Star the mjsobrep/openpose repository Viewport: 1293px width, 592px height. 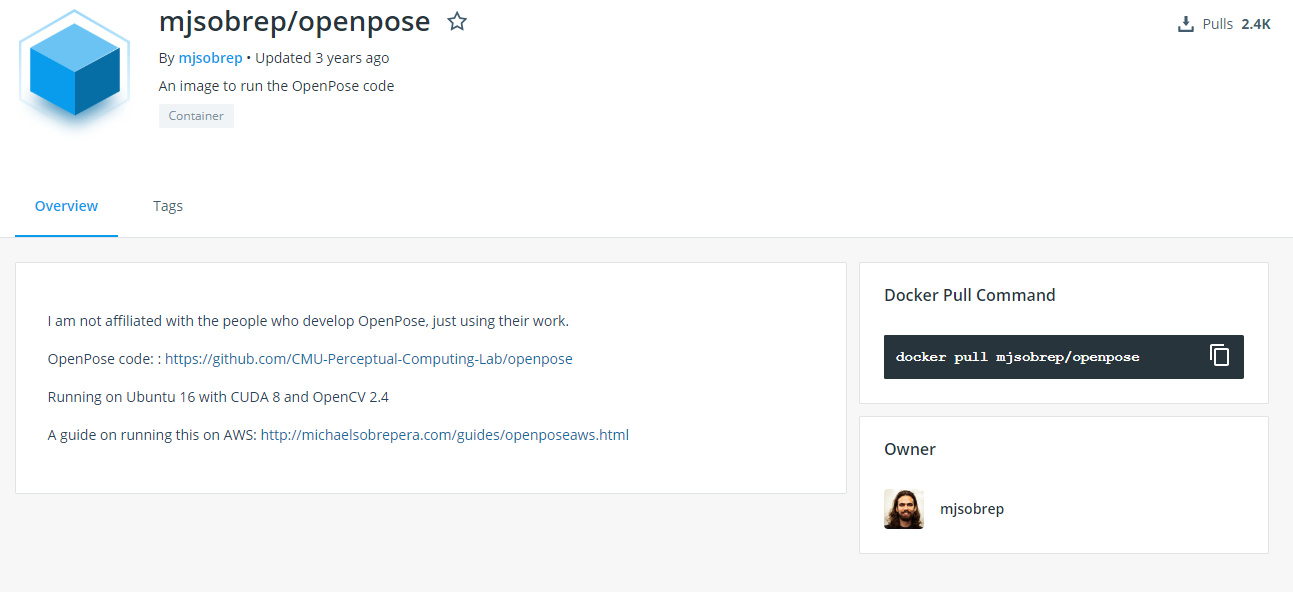[457, 21]
